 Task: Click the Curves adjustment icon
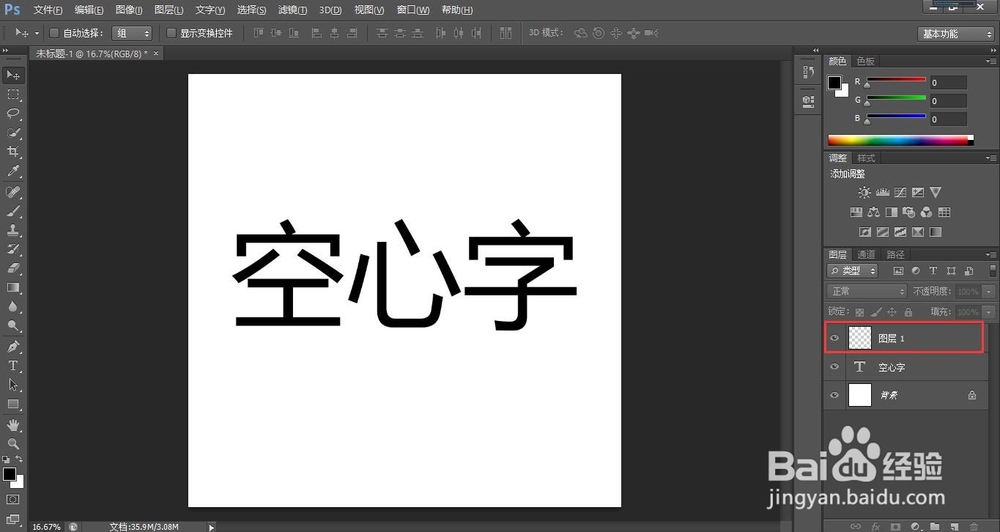pyautogui.click(x=900, y=192)
